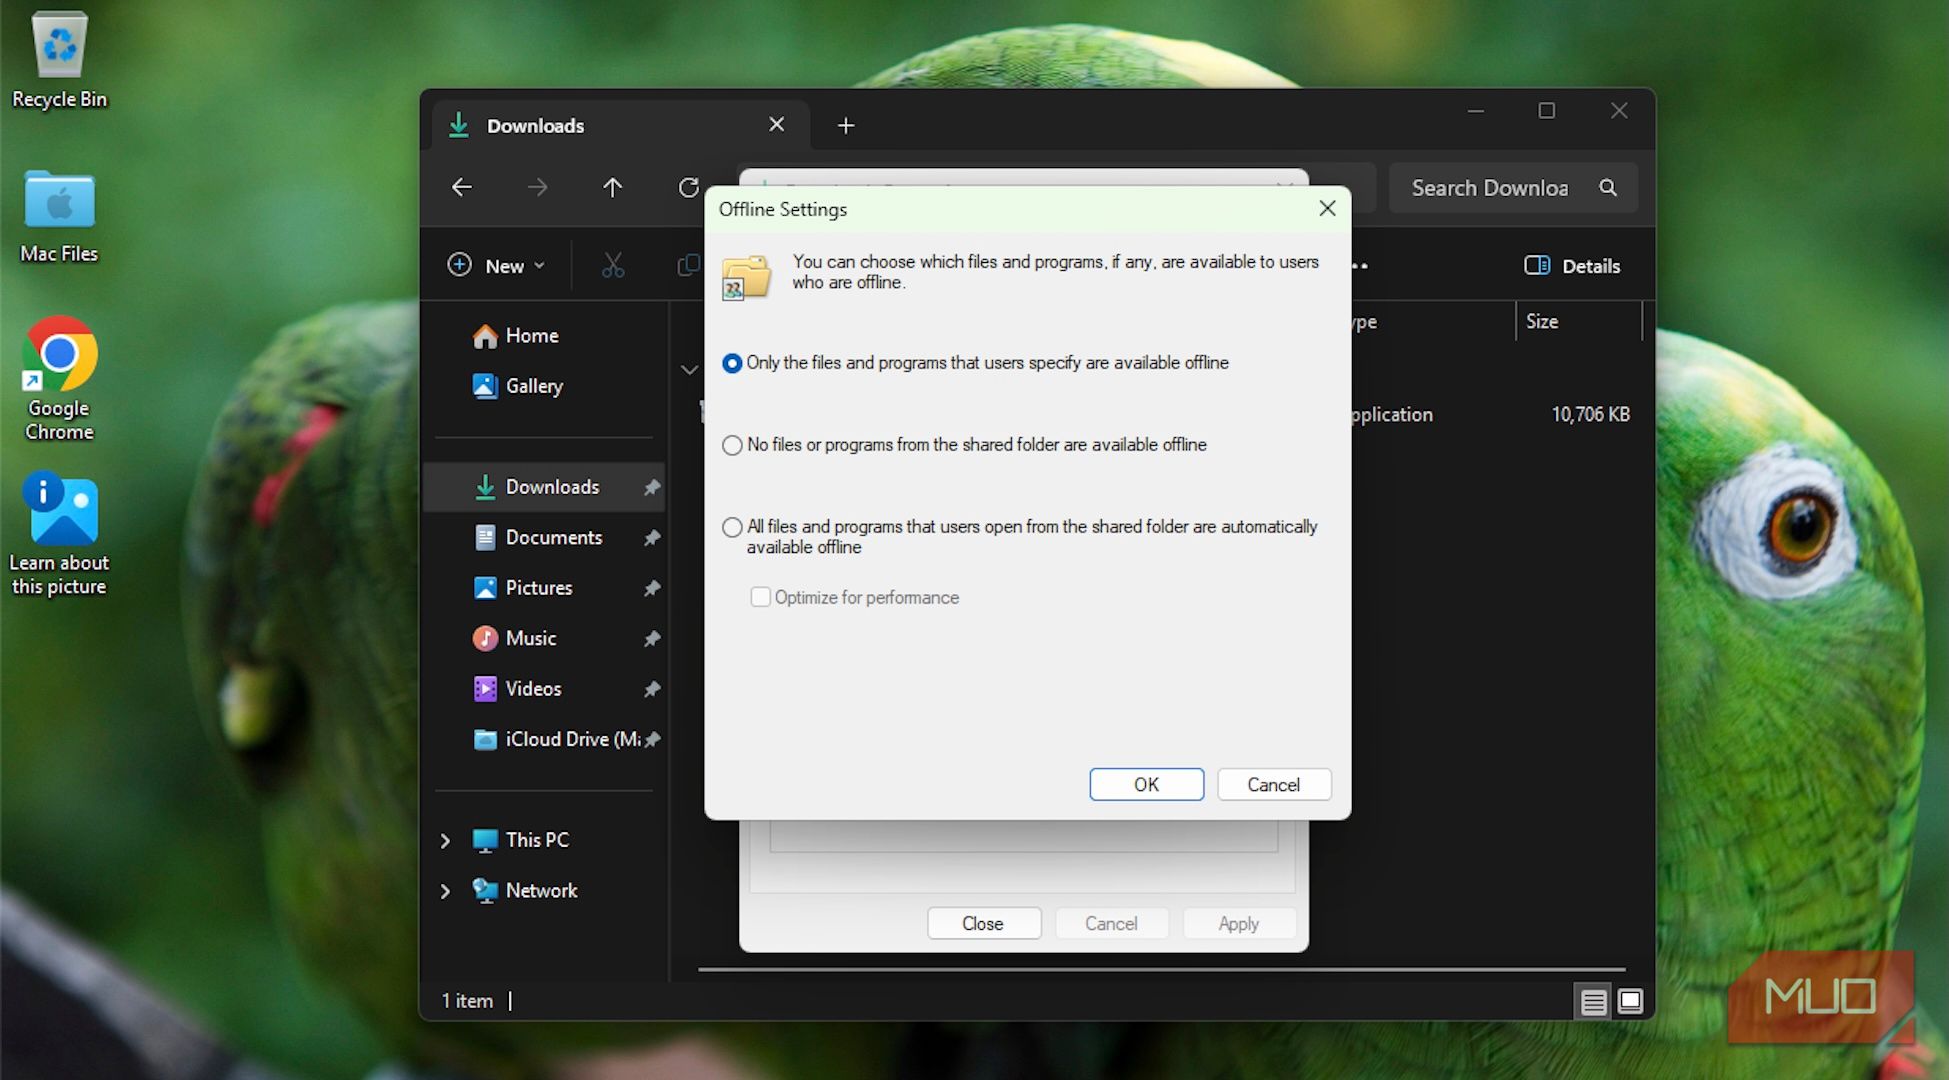
Task: Click the horizontal scrollbar in file list
Action: 1161,969
